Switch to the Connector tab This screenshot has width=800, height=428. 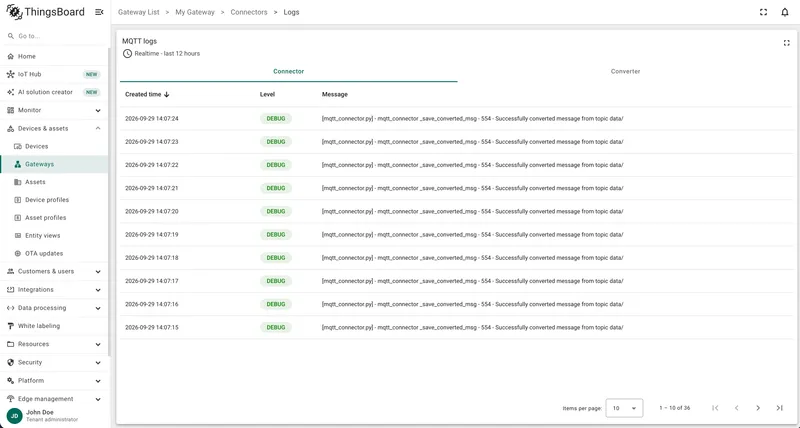[x=289, y=72]
